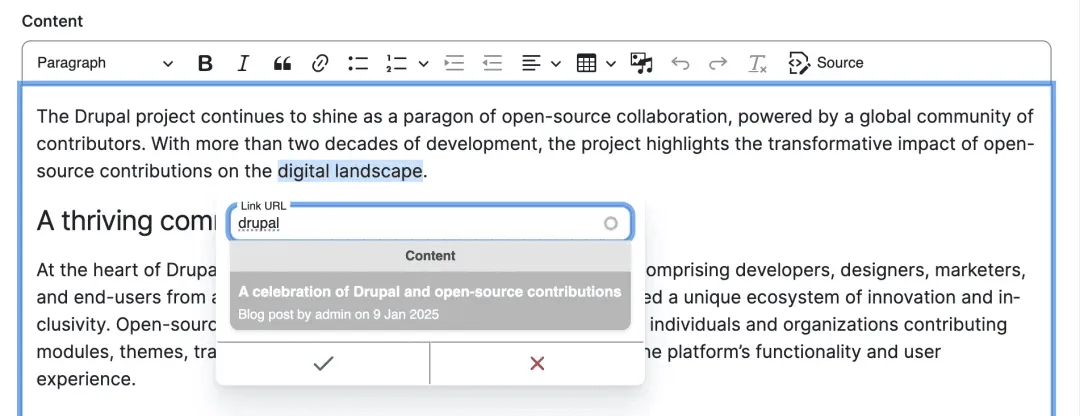1080x416 pixels.
Task: Expand numbered list style options arrow
Action: point(423,63)
